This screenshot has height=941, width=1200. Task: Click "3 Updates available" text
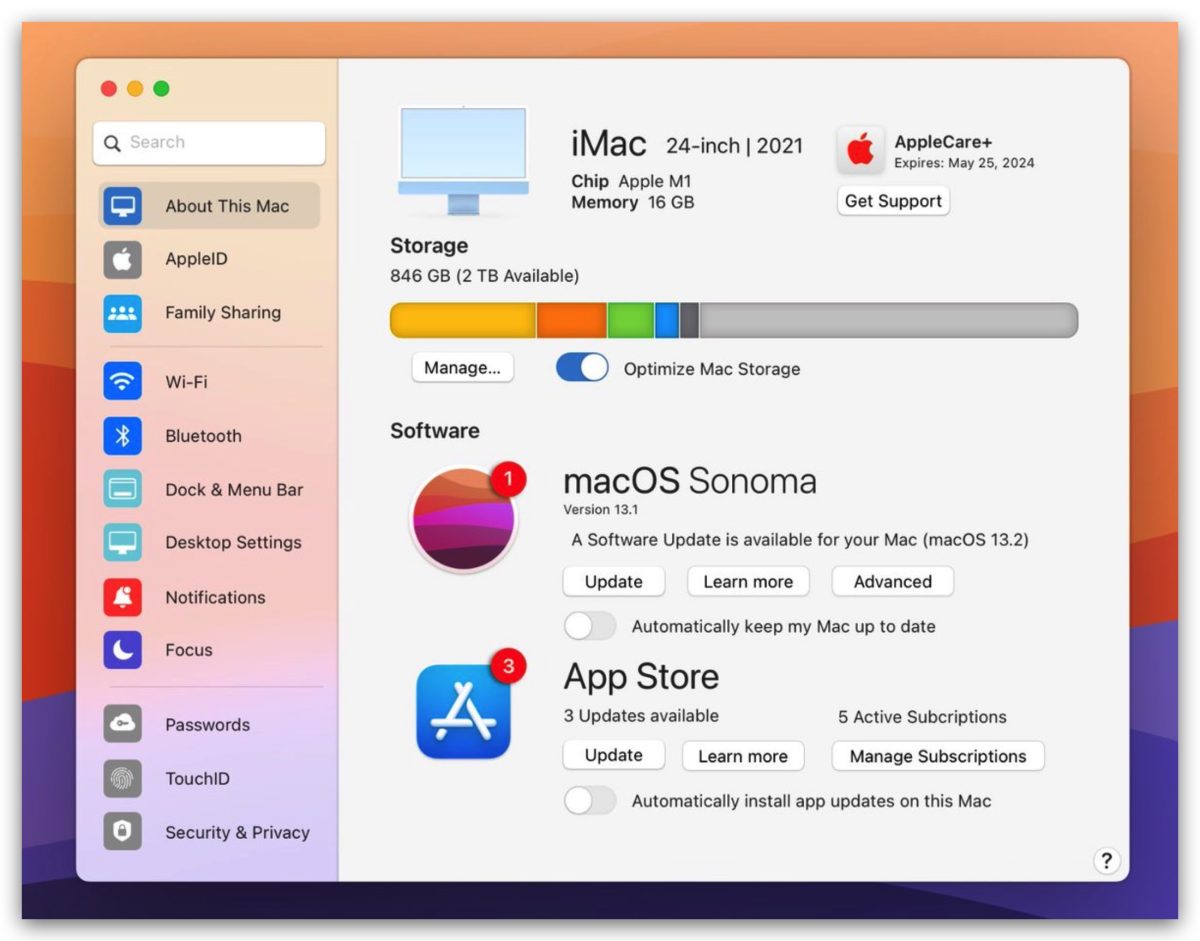641,716
